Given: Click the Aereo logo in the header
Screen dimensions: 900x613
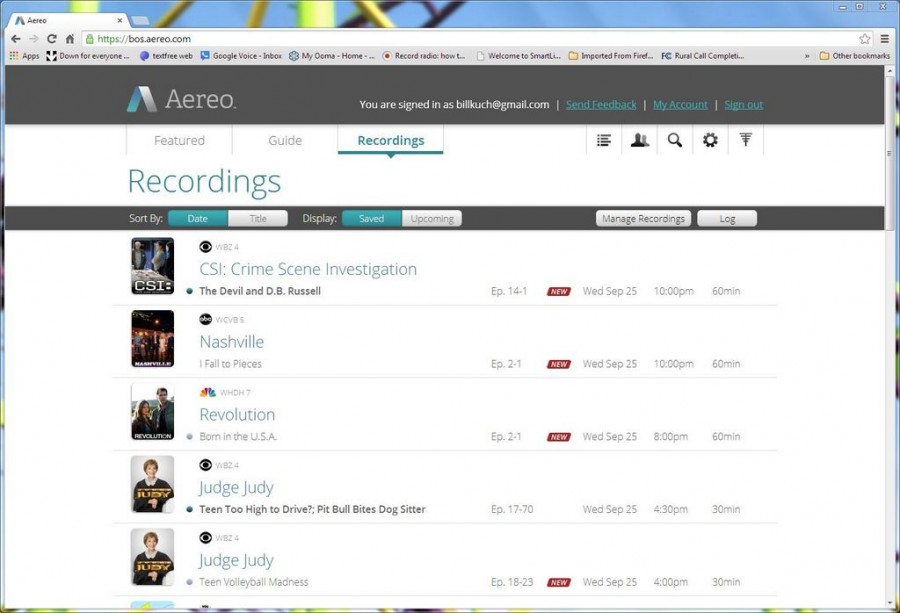Looking at the screenshot, I should coord(181,100).
